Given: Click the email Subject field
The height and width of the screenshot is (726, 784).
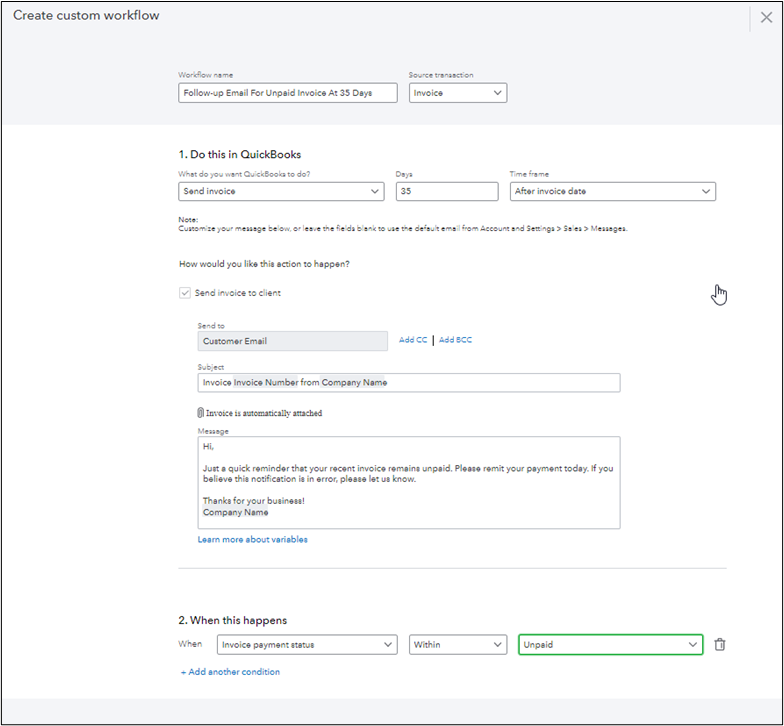Looking at the screenshot, I should pyautogui.click(x=409, y=382).
